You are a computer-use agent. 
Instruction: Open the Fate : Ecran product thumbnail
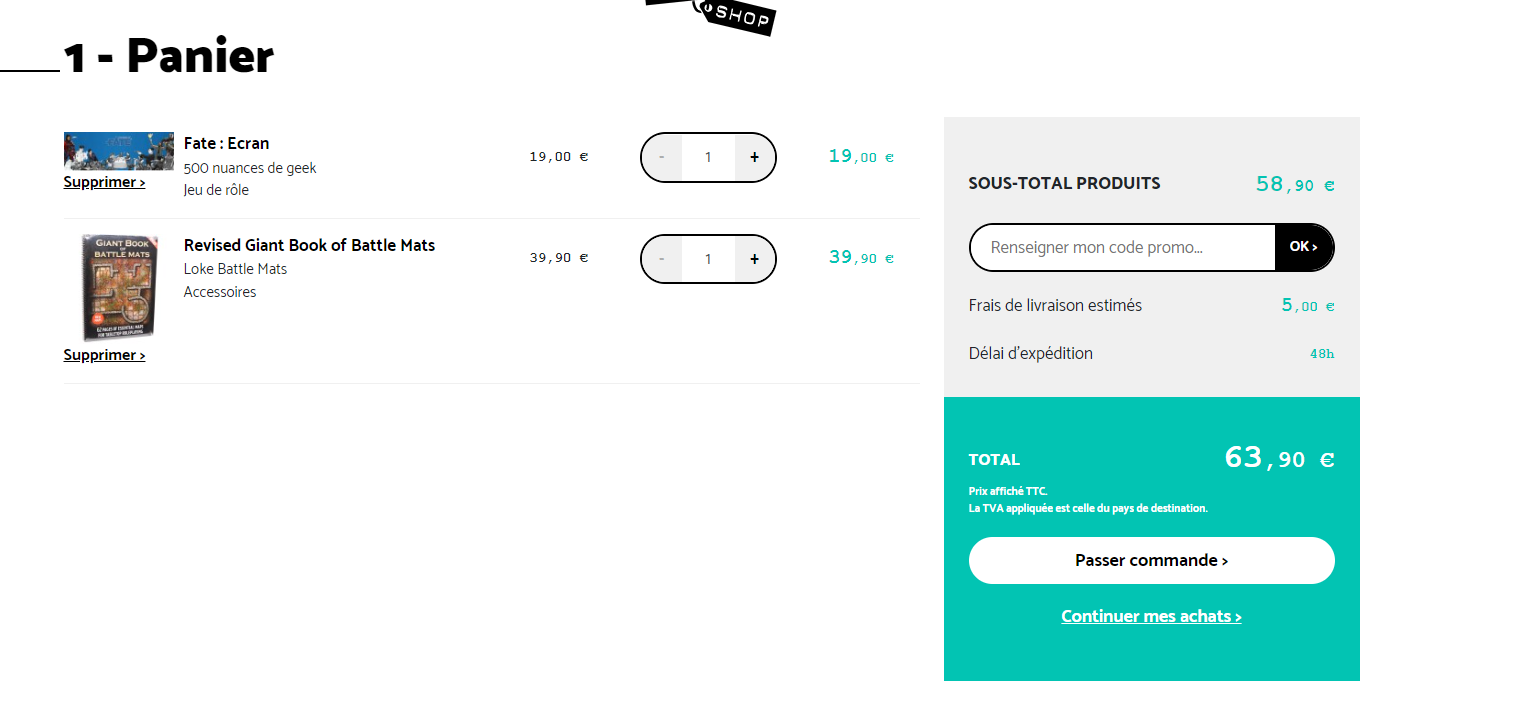(x=118, y=151)
